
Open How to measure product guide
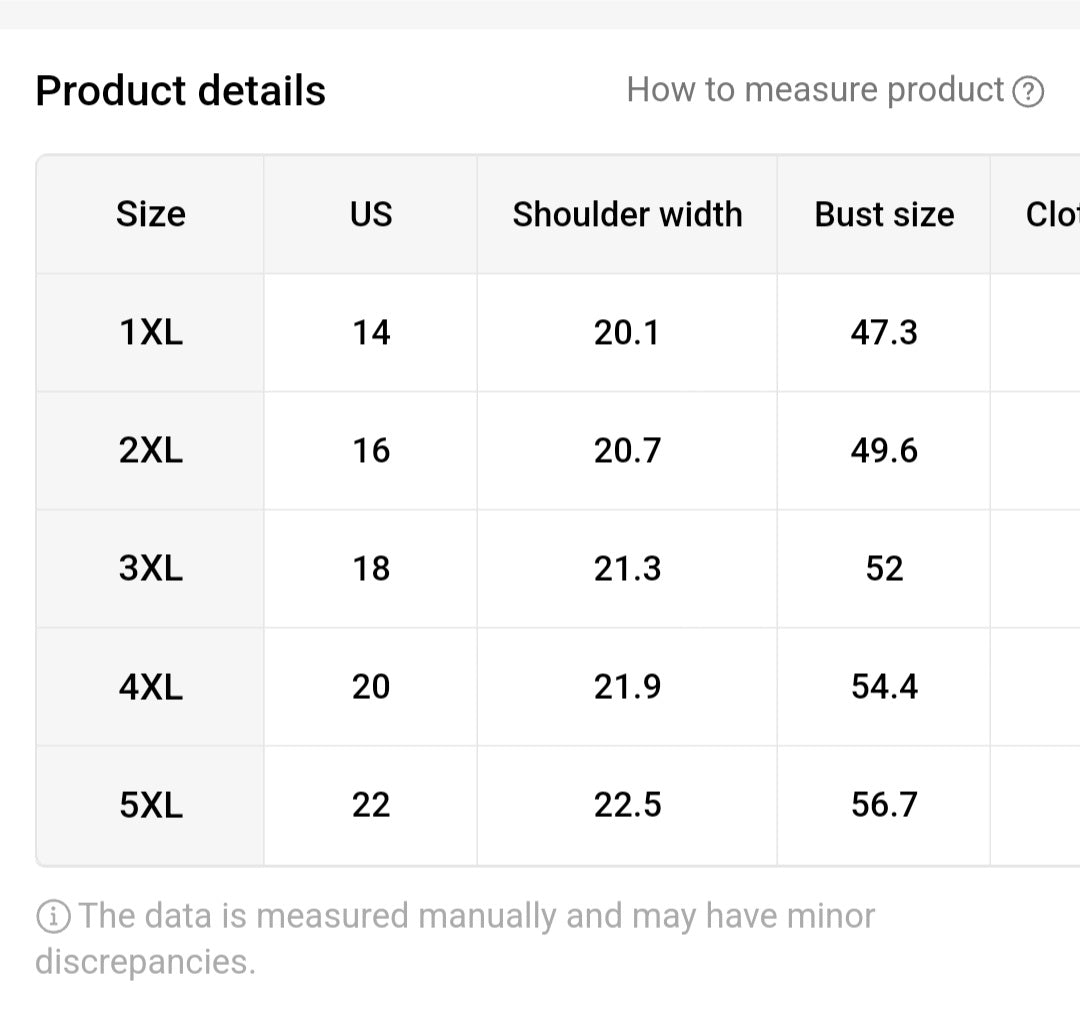[815, 90]
